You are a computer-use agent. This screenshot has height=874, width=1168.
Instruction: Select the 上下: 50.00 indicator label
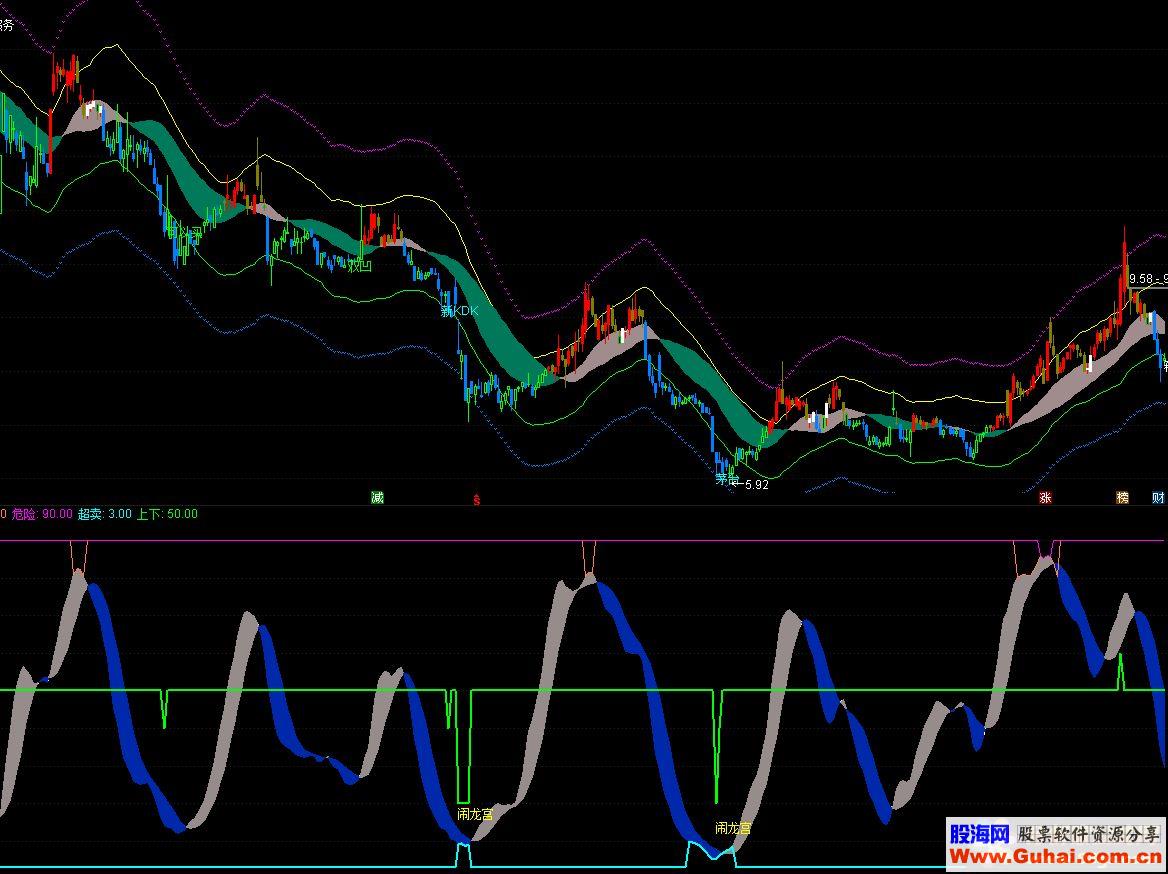168,513
